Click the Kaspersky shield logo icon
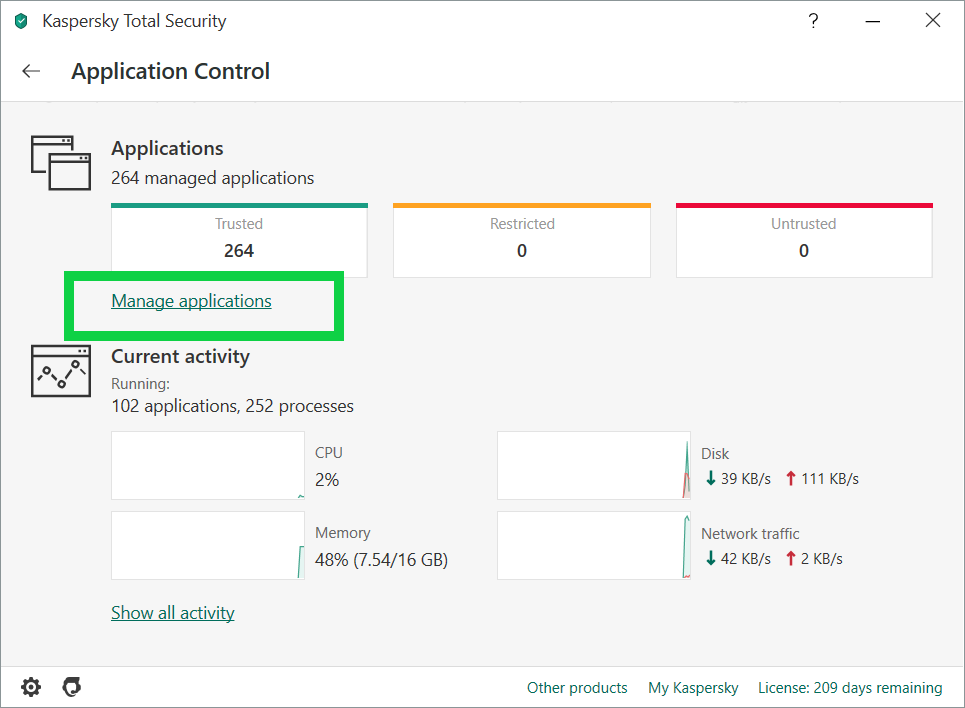The image size is (965, 708). coord(21,21)
